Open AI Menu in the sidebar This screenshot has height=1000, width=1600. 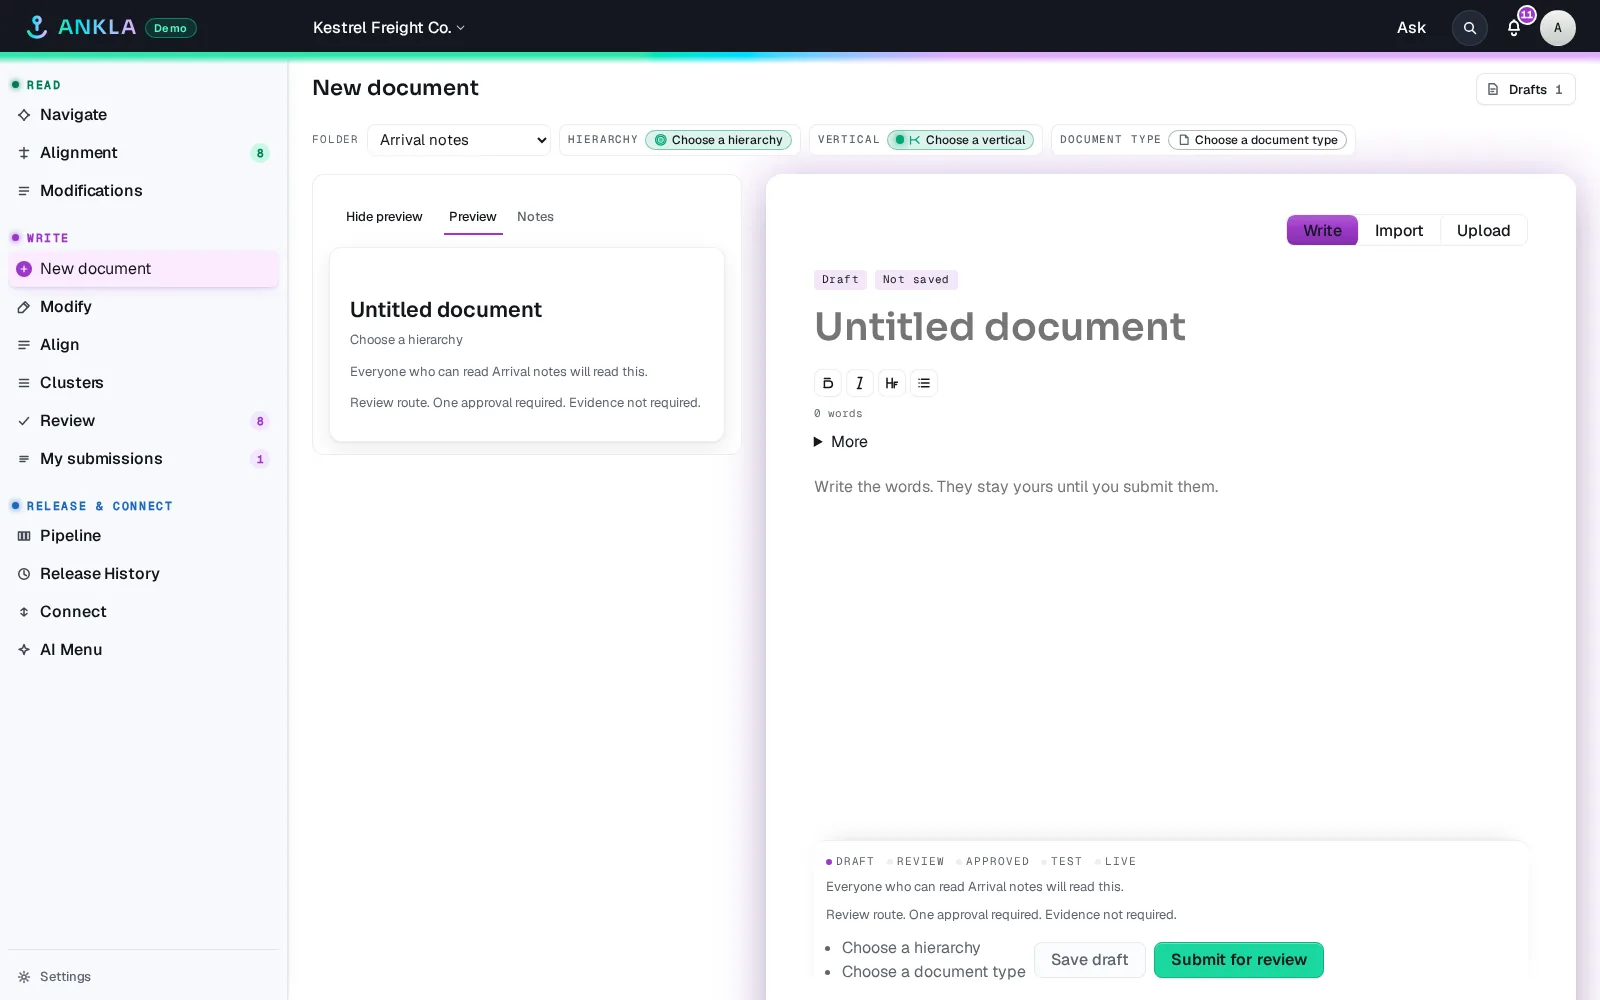click(143, 650)
